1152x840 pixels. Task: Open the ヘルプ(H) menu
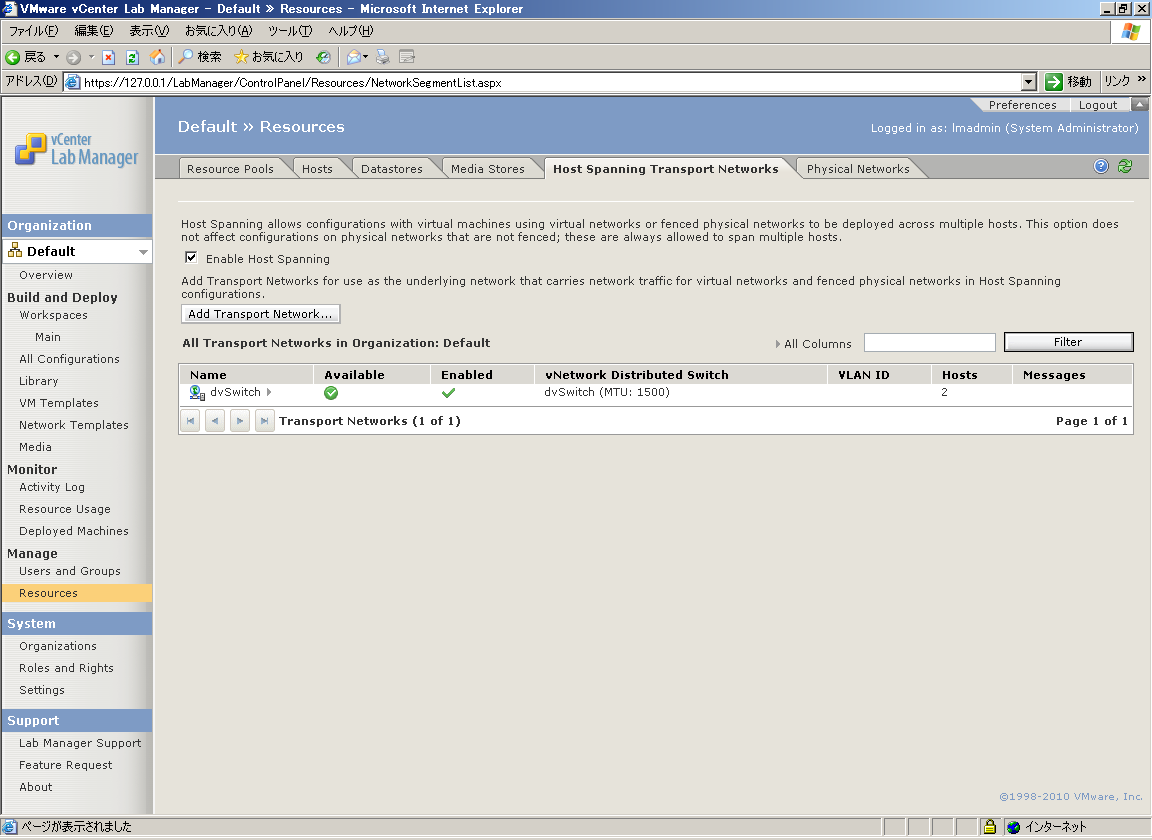(351, 31)
